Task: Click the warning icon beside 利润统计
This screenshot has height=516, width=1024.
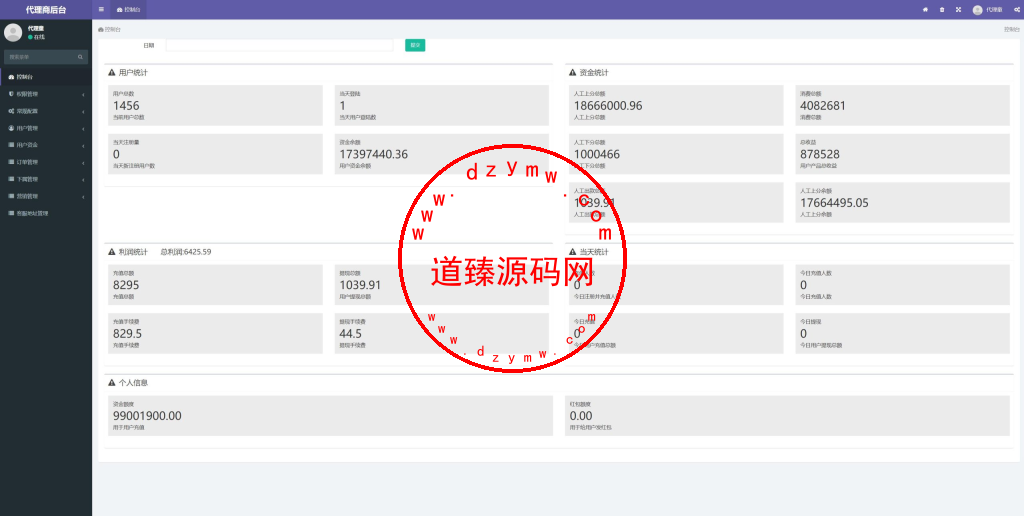Action: click(112, 251)
